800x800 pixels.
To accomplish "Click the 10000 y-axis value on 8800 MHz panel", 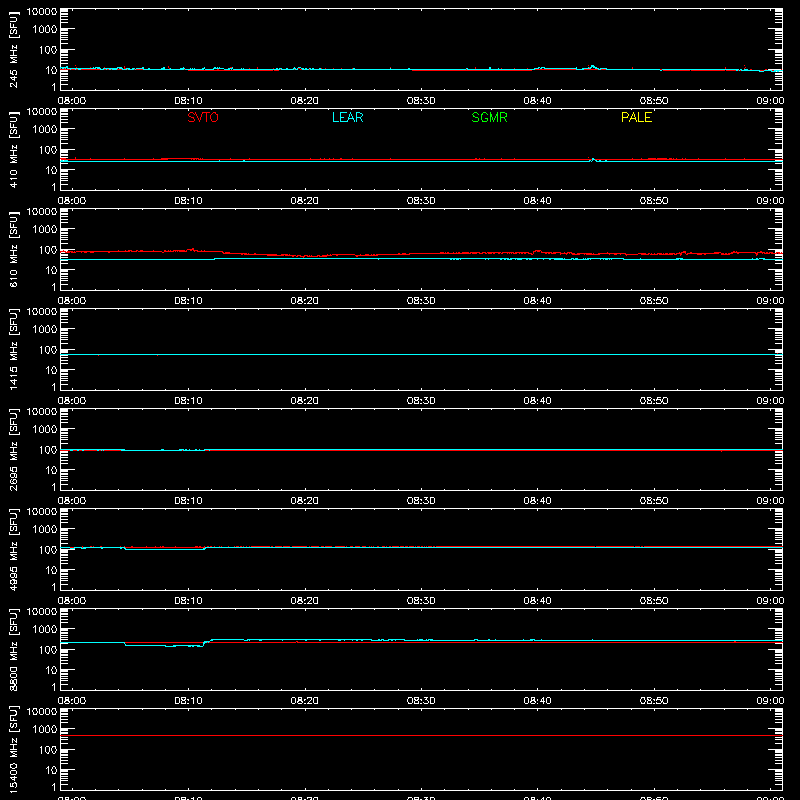I will click(x=42, y=612).
